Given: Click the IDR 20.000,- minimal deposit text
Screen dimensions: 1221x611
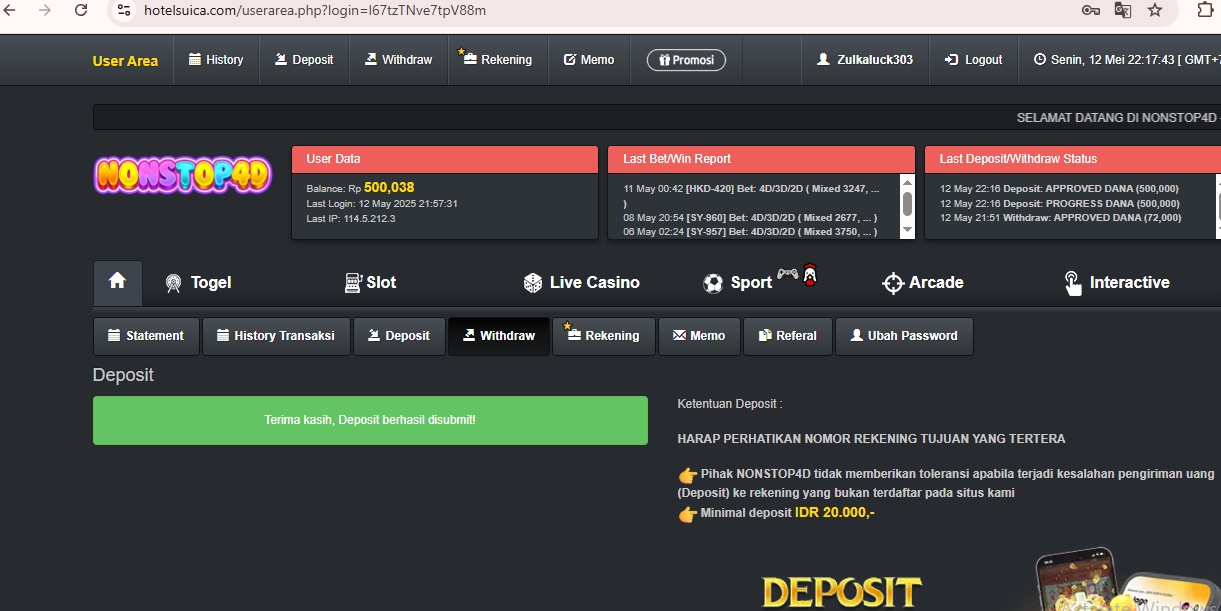Looking at the screenshot, I should [835, 512].
